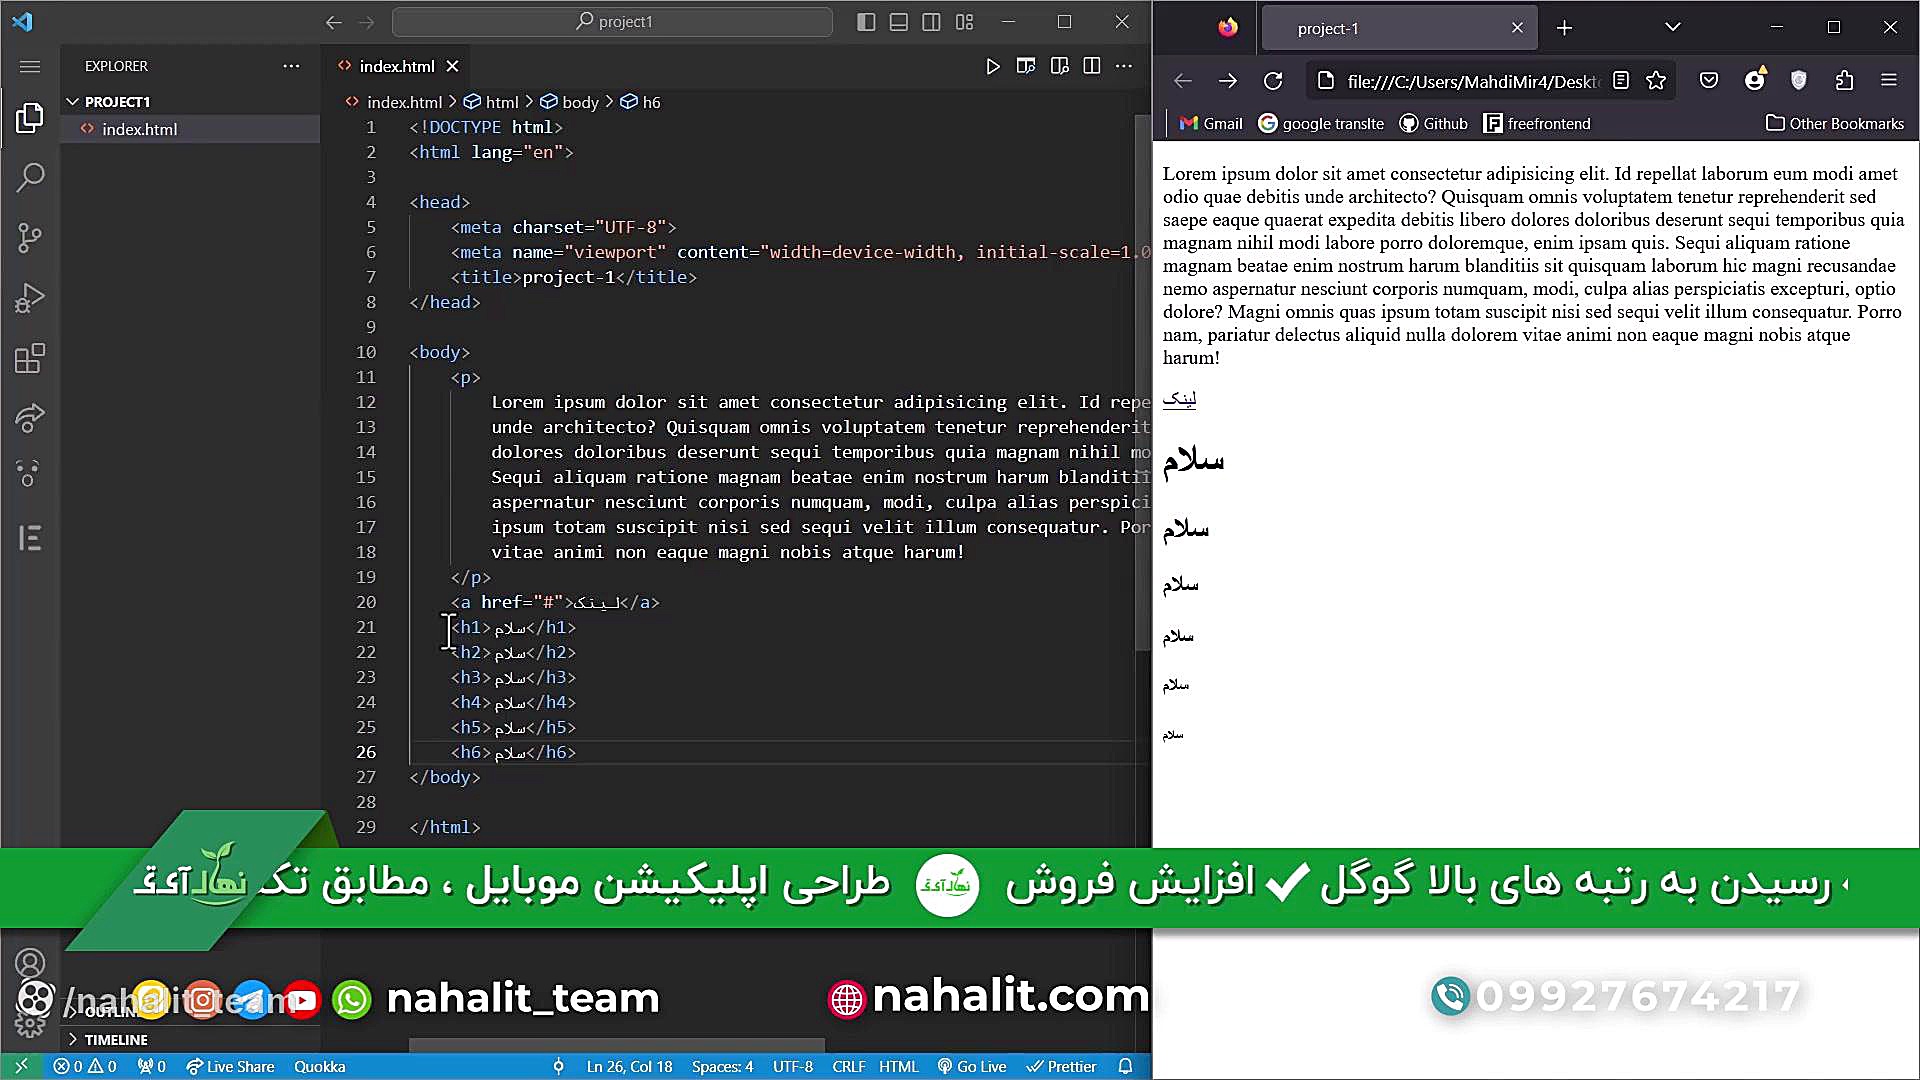Reload the page in Firefox
Viewport: 1920px width, 1080px height.
(x=1273, y=81)
